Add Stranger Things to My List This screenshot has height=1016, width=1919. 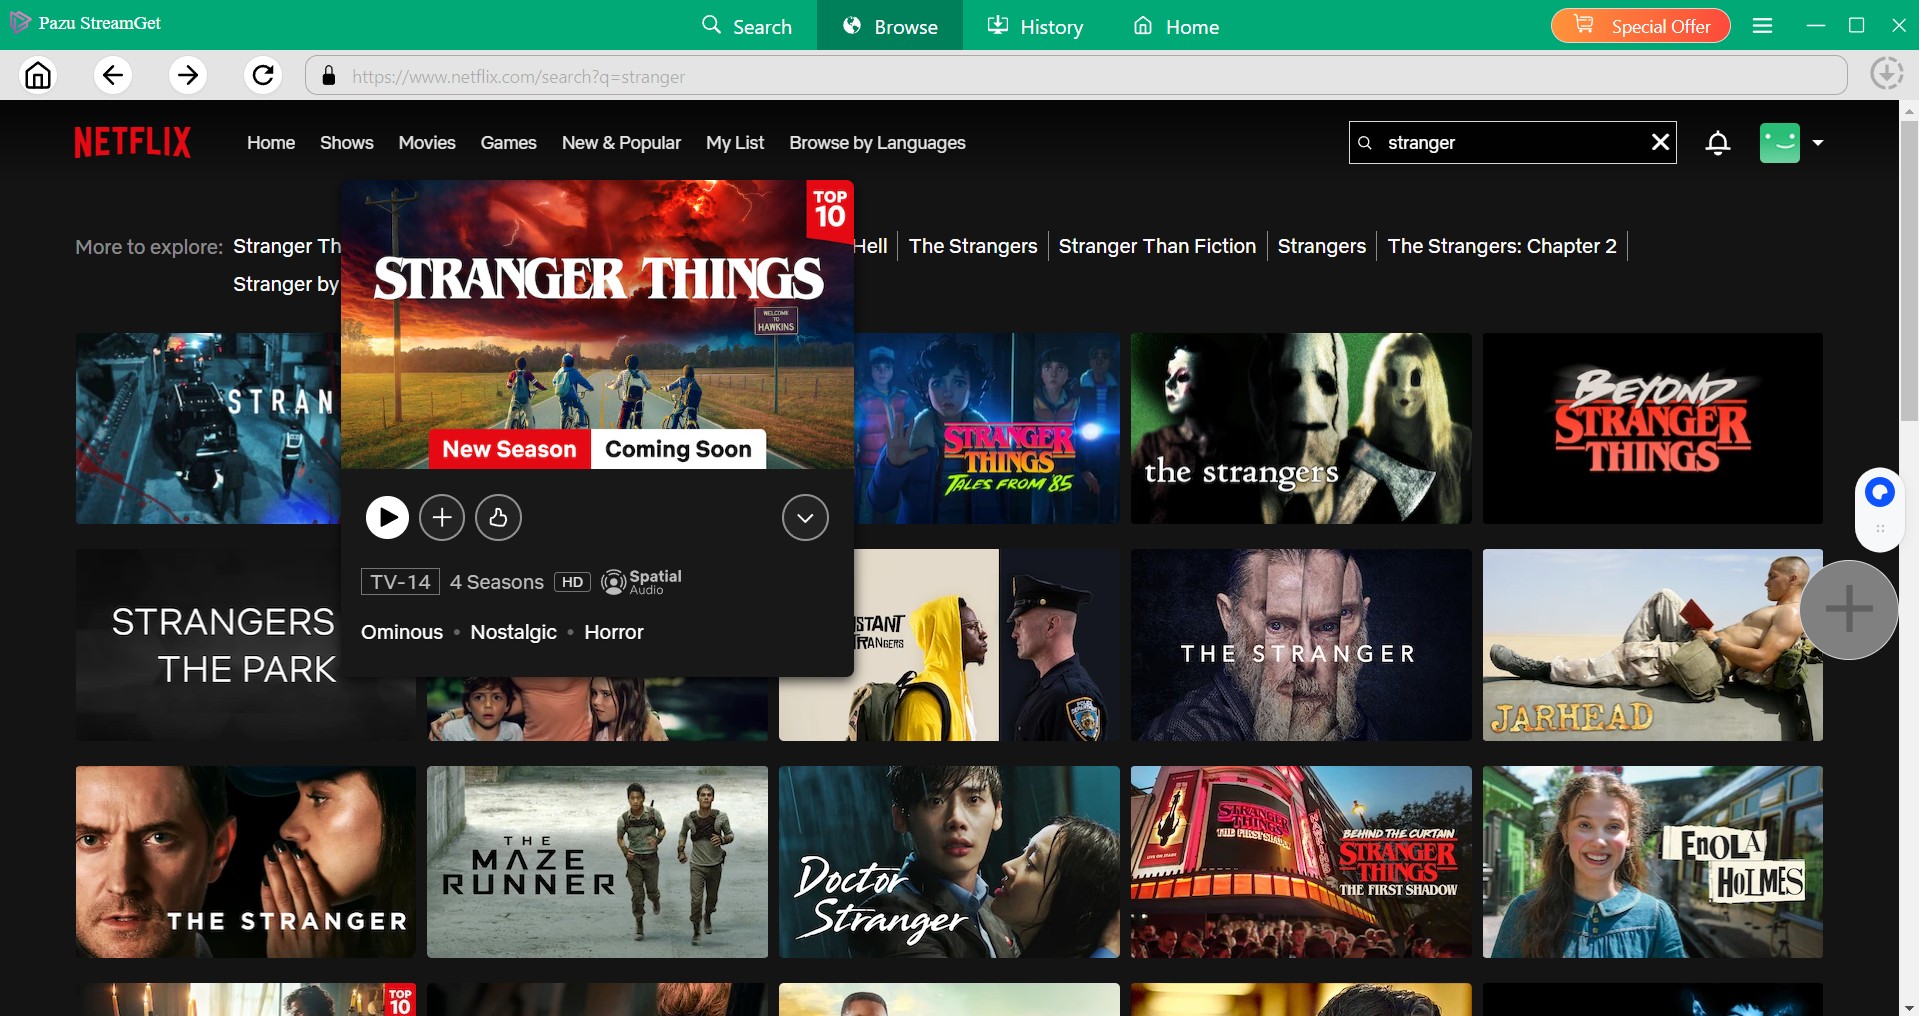click(x=442, y=517)
